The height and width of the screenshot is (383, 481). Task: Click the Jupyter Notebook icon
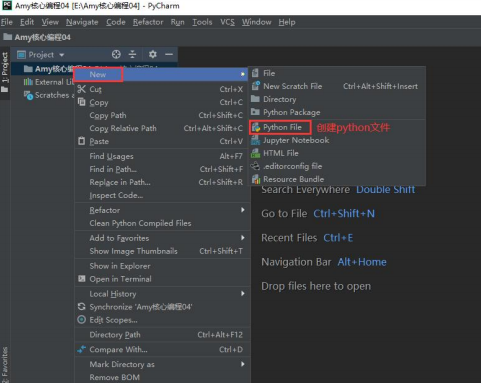[x=255, y=140]
